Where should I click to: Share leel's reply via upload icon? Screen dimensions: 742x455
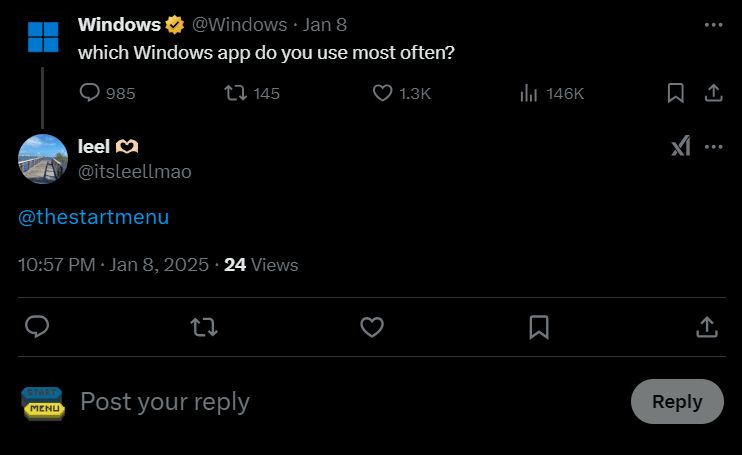(x=706, y=327)
